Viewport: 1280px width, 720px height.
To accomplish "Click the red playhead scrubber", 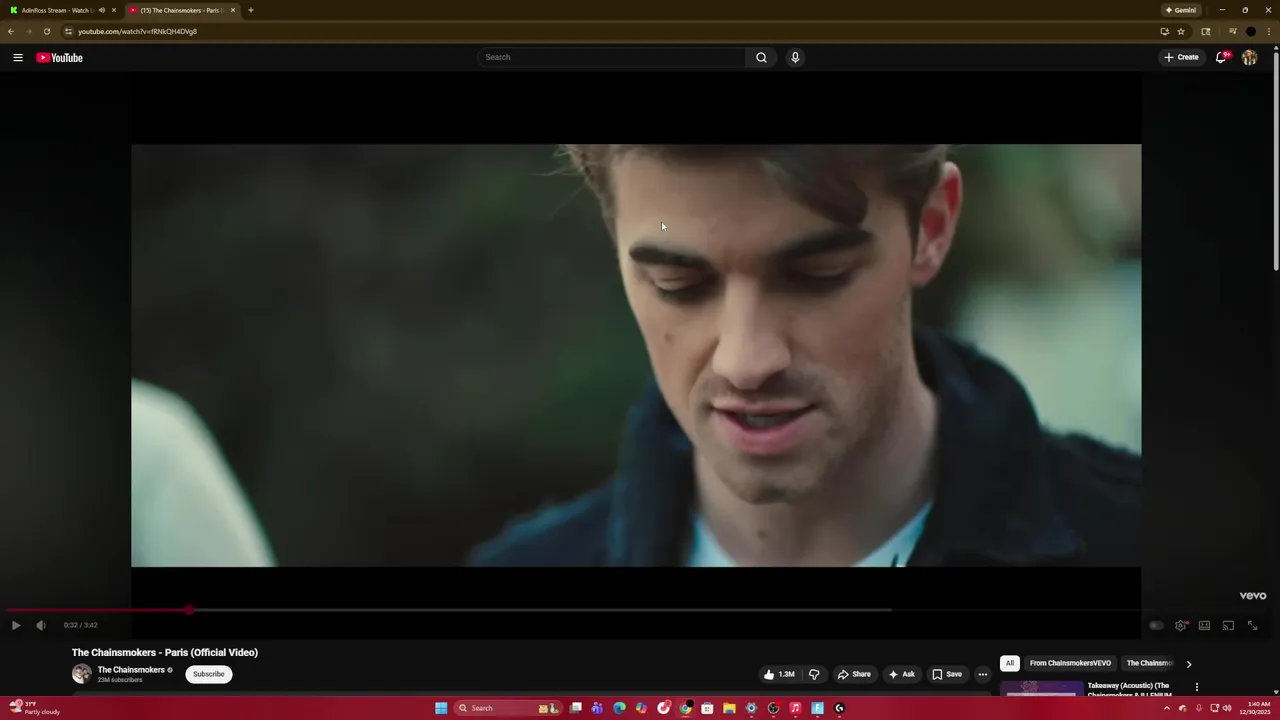I will (189, 609).
